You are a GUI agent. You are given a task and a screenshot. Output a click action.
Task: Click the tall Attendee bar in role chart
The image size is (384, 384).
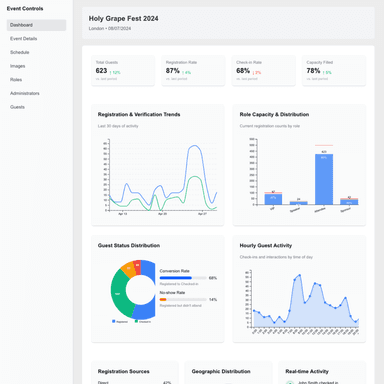click(324, 179)
